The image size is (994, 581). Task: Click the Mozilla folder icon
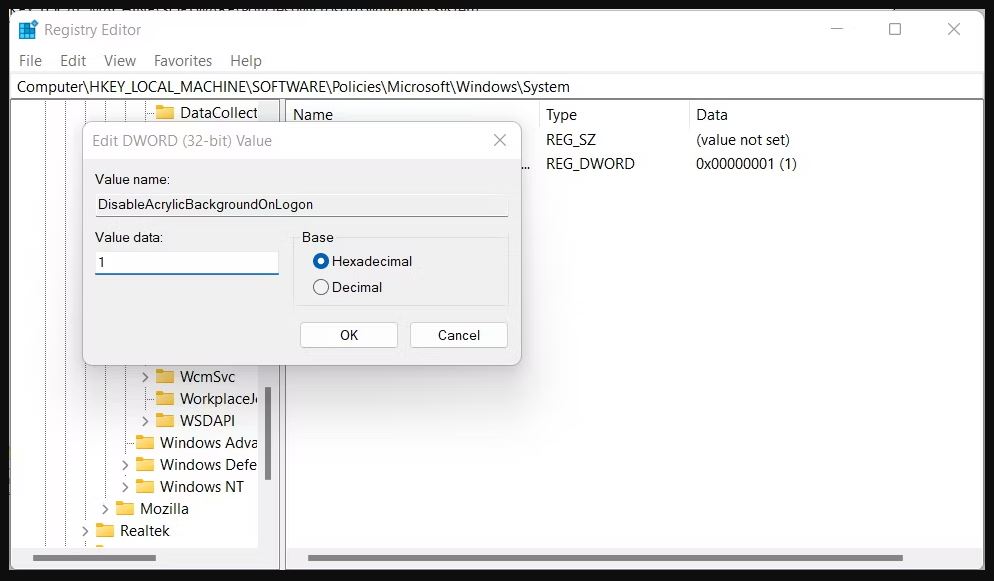125,509
